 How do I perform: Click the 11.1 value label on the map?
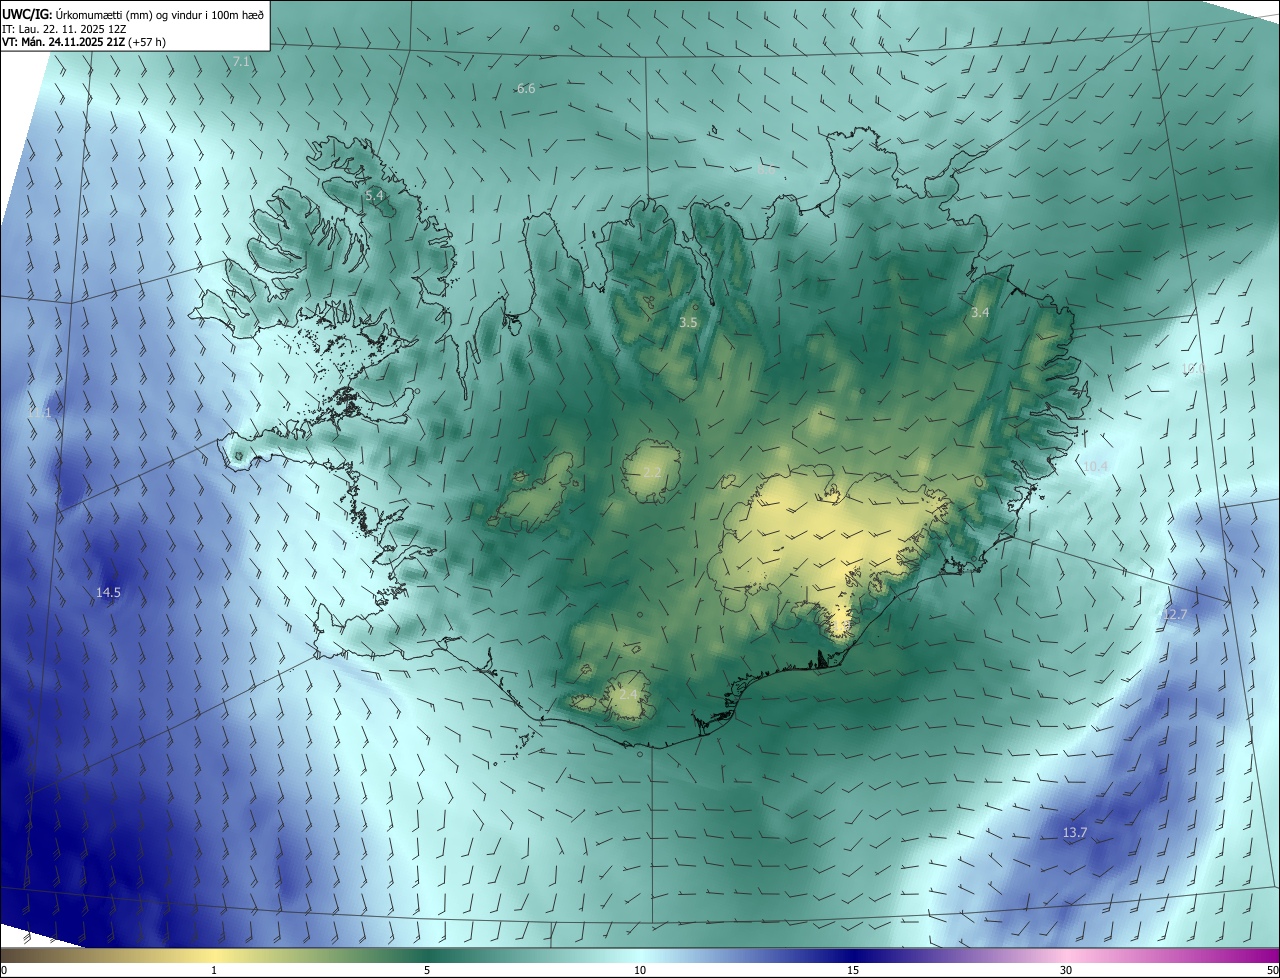tap(40, 412)
